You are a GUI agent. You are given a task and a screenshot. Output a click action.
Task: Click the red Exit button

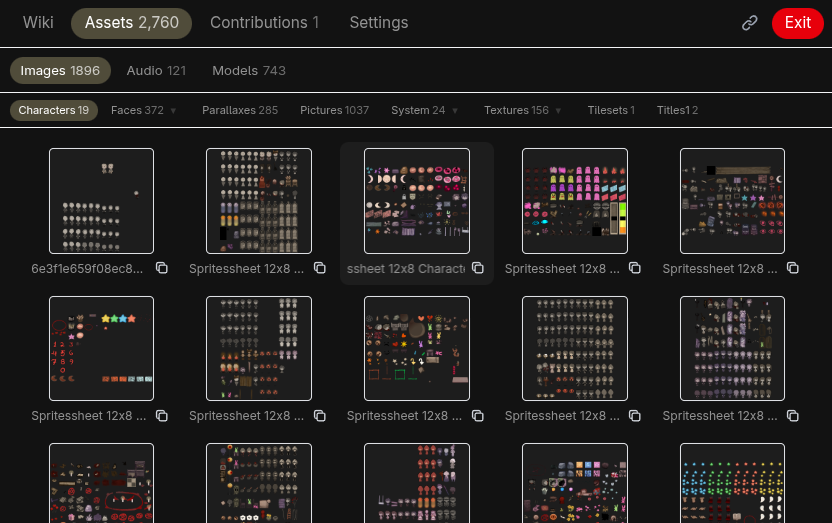tap(798, 23)
